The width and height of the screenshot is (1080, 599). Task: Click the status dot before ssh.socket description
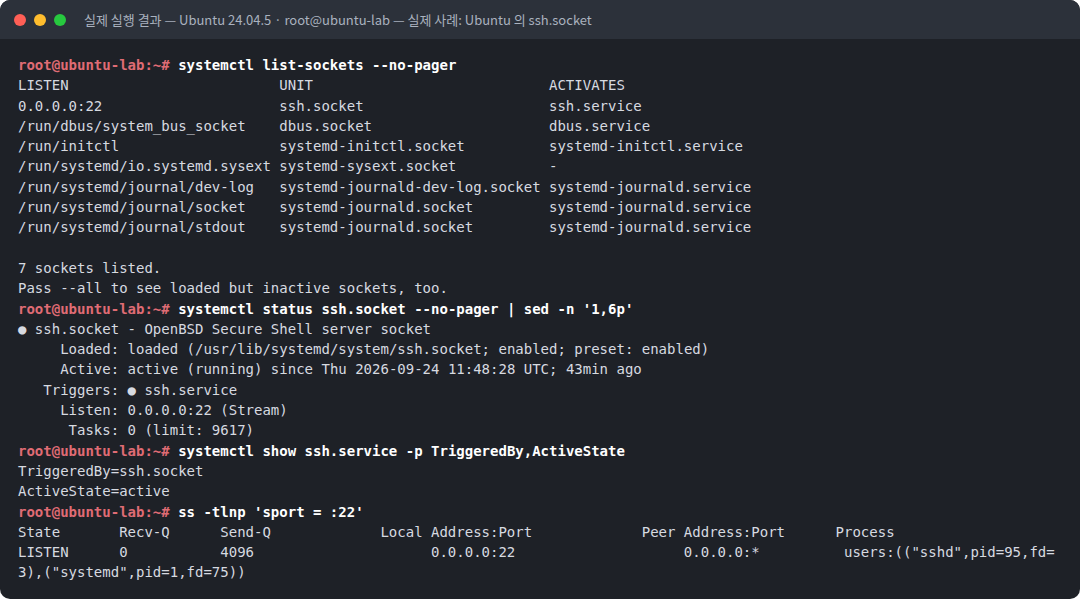[22, 330]
